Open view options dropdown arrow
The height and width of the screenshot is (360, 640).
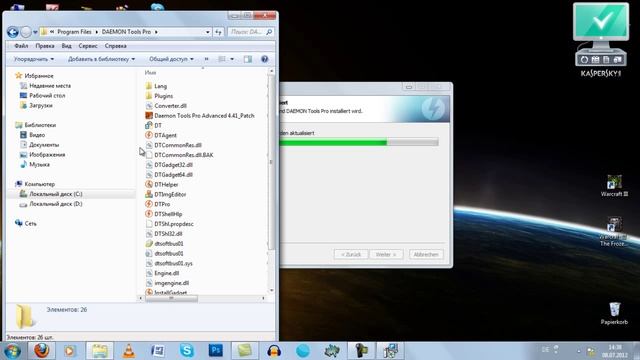232,59
